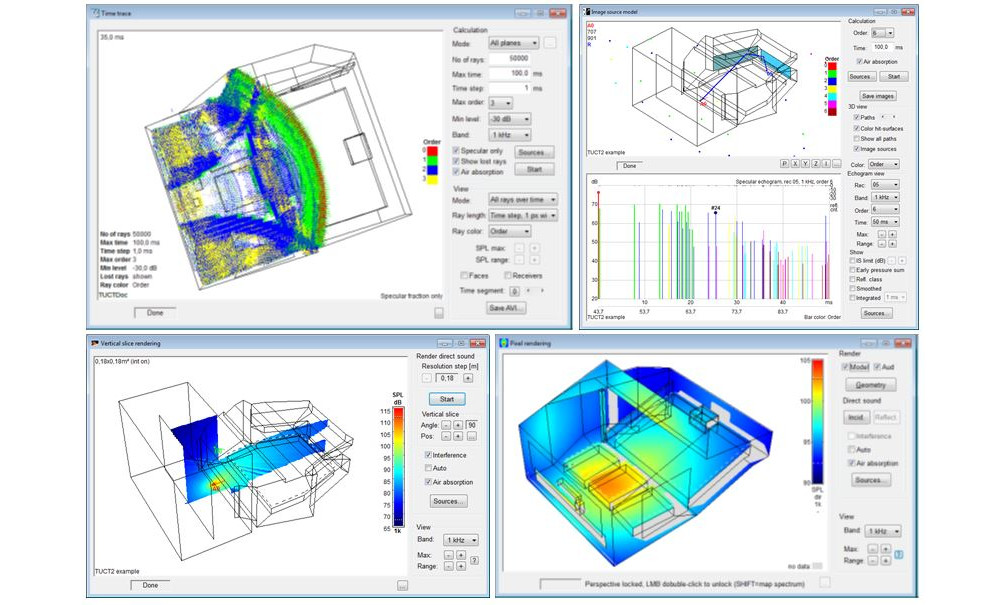Open Band dropdown in Pixel rendering

(x=883, y=531)
